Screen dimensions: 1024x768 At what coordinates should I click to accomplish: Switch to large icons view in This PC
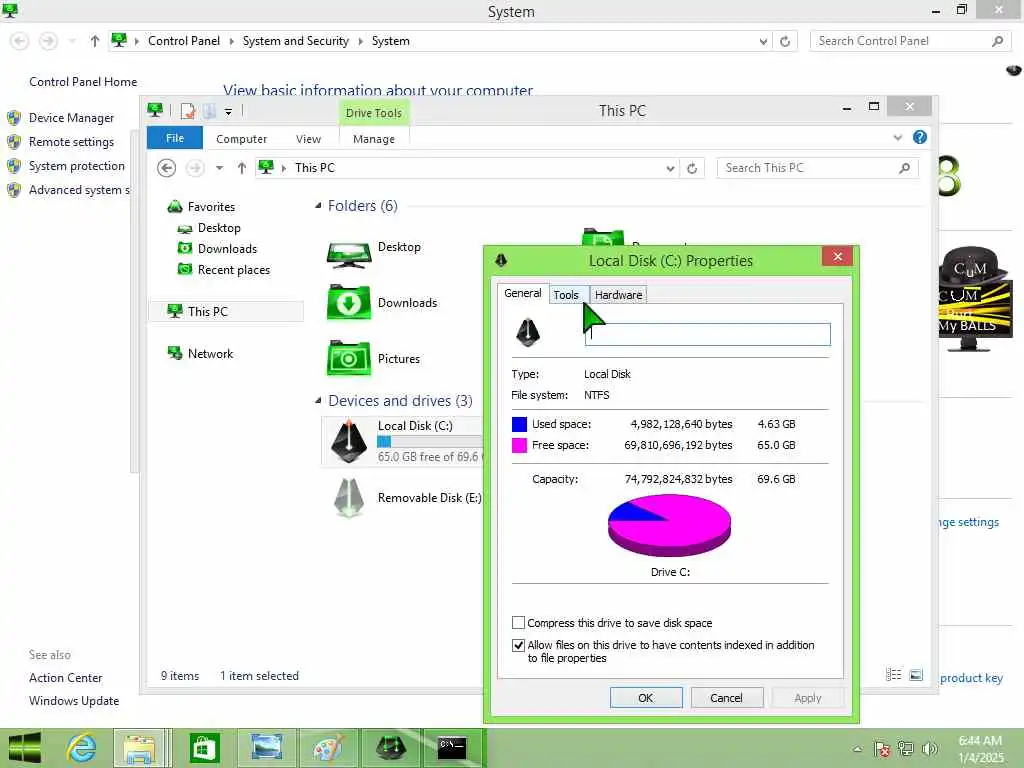coord(916,675)
